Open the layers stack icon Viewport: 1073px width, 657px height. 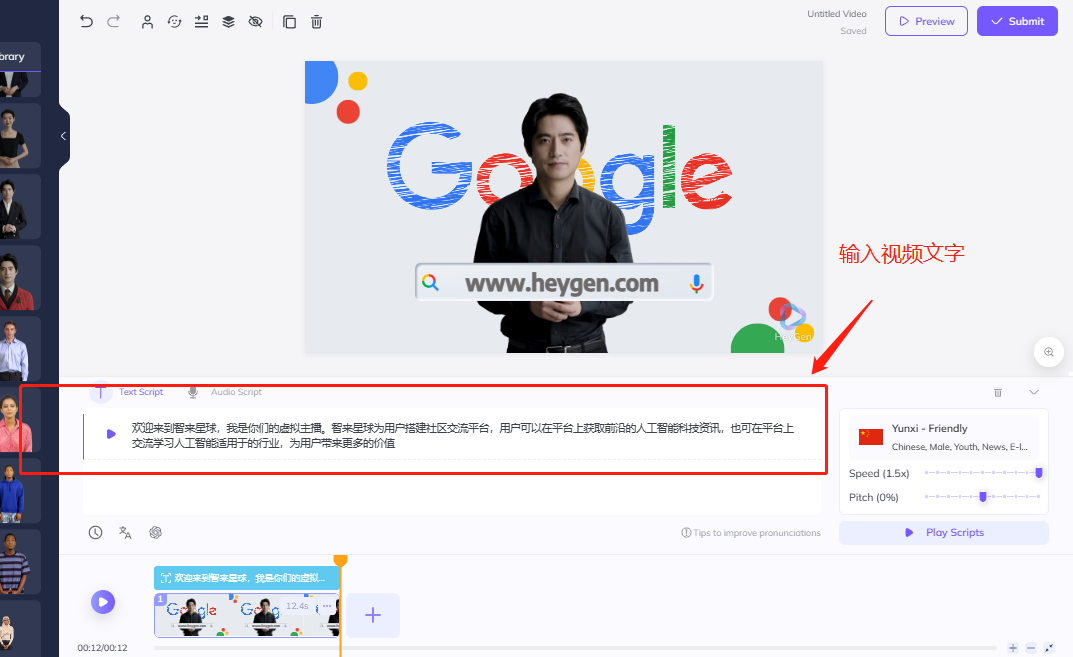click(x=228, y=21)
